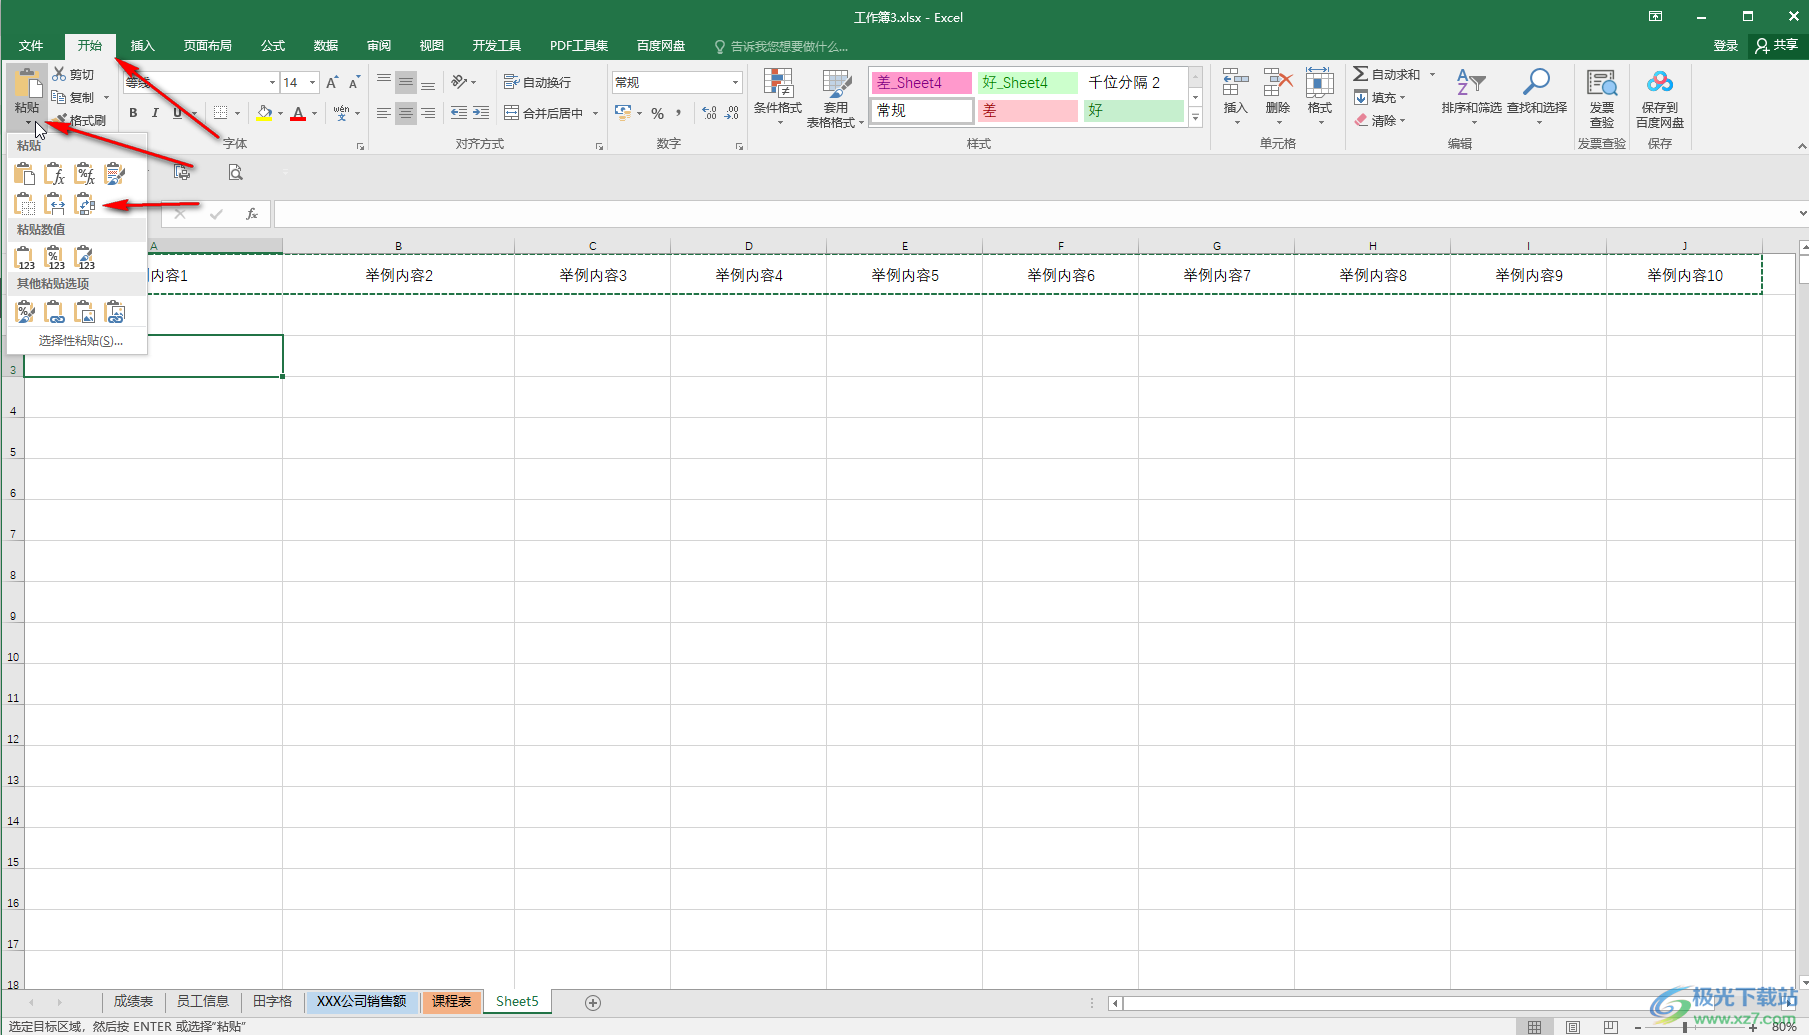Choose the Paste Values icon
This screenshot has height=1035, width=1809.
(25, 258)
